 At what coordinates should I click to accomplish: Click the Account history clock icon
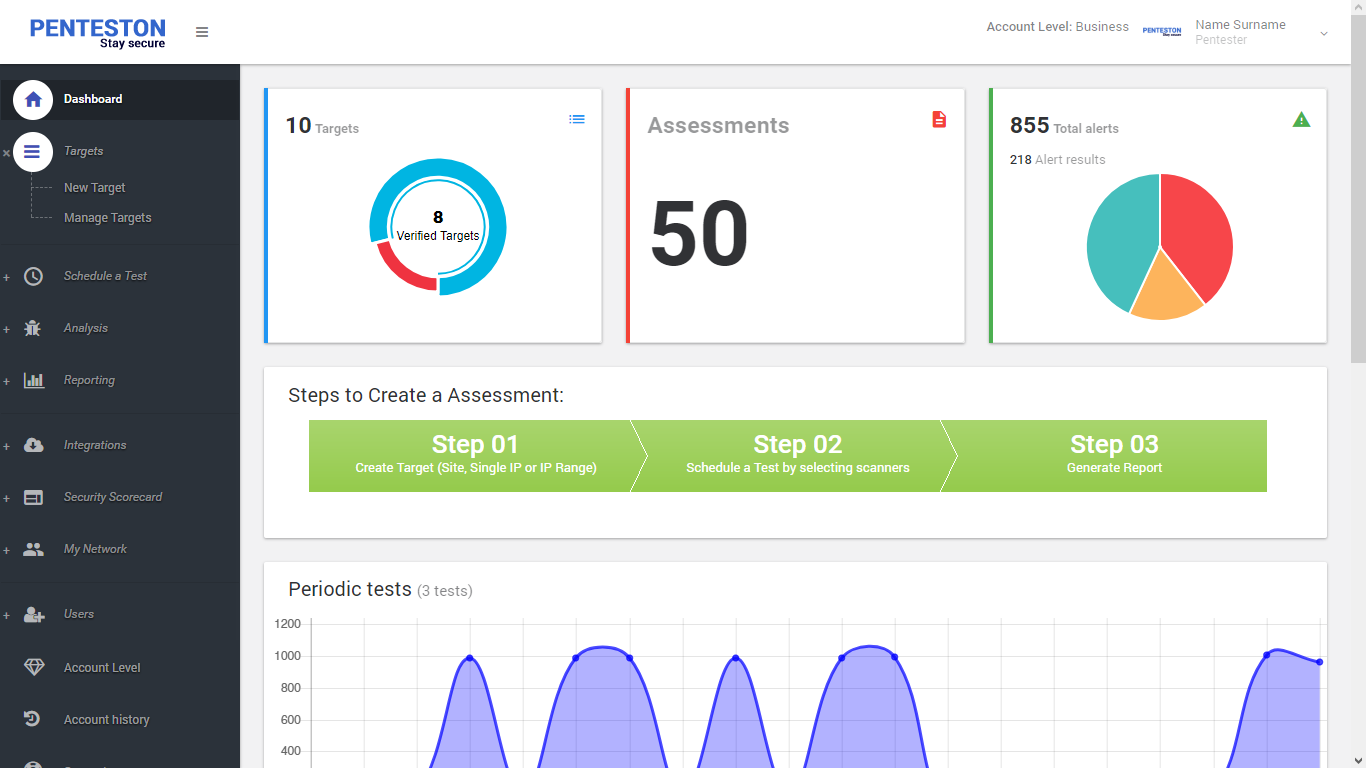[33, 719]
